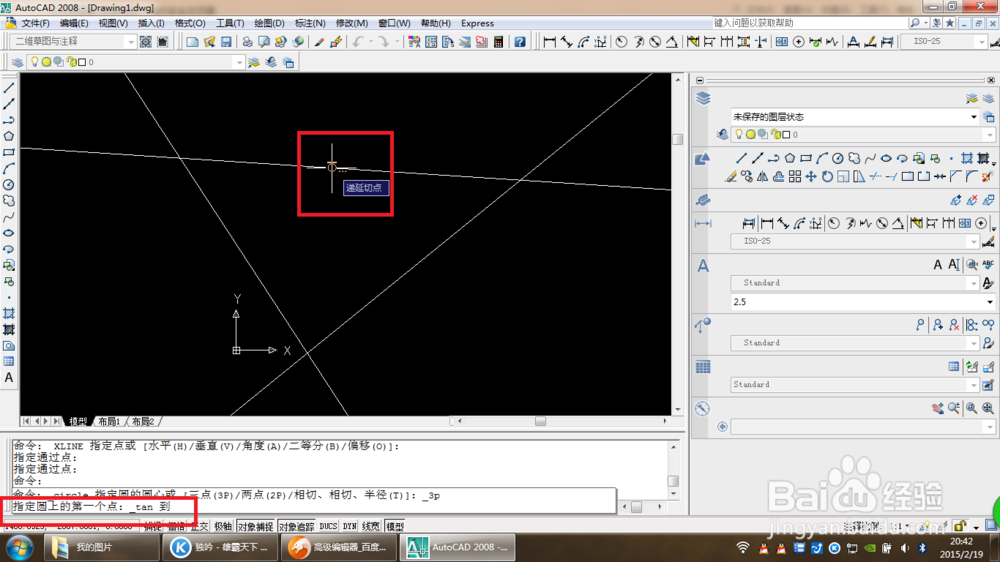Open the 绘图(D) Draw menu
Screen dimensions: 1000x562
tap(269, 23)
